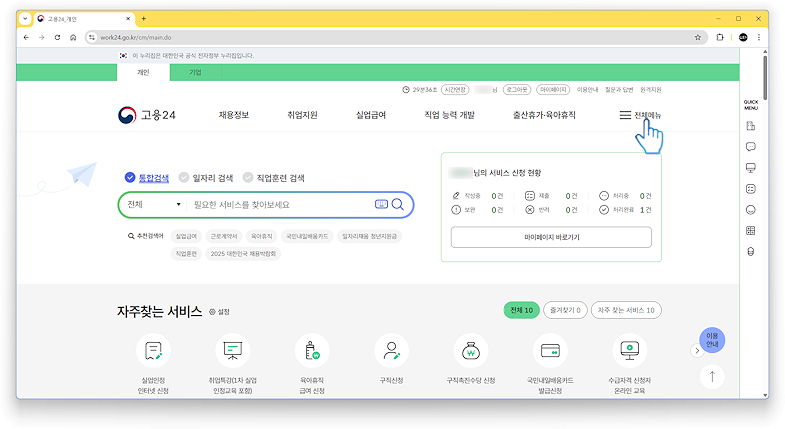Open 국민내일배움카드 발급신청 service icon
The height and width of the screenshot is (429, 785).
coord(550,350)
